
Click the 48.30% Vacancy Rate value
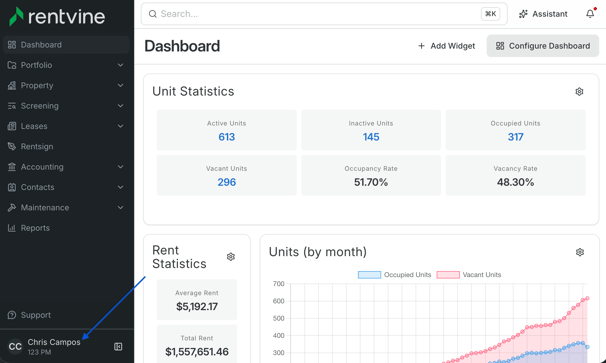click(516, 182)
